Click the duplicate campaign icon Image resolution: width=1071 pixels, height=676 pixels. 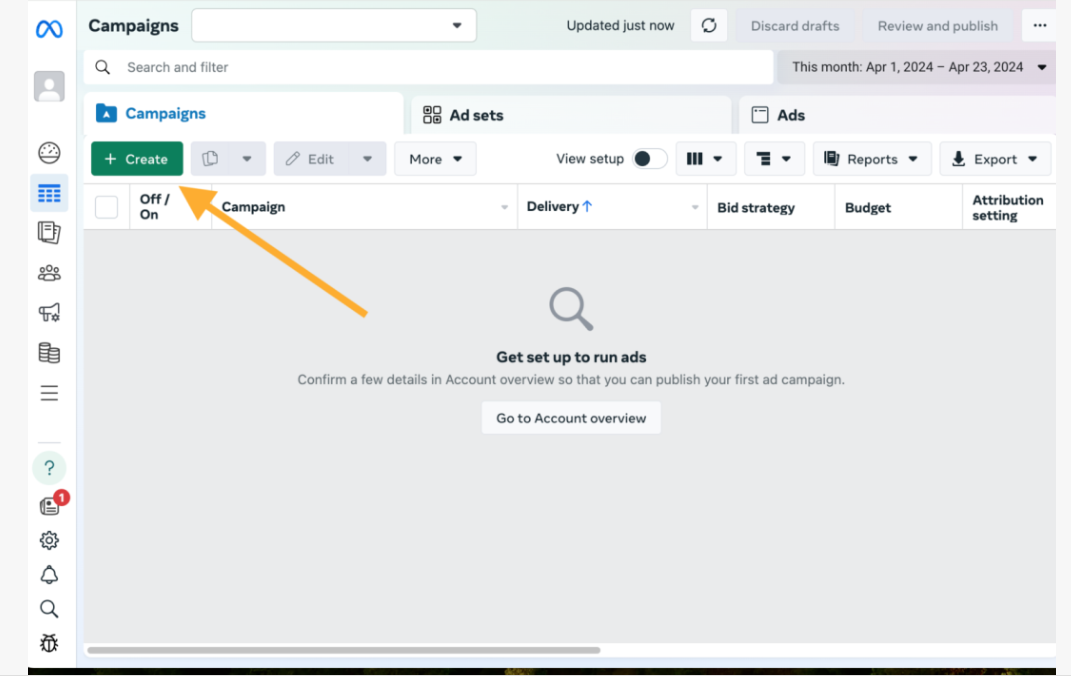(x=210, y=158)
